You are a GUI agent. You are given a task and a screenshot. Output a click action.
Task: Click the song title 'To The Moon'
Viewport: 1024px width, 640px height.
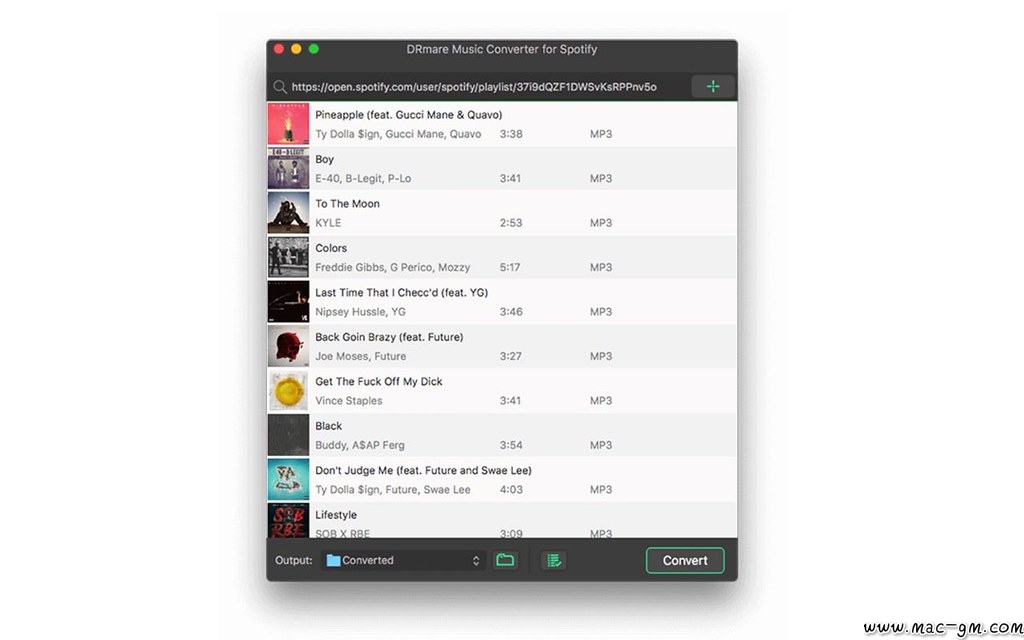pos(347,204)
